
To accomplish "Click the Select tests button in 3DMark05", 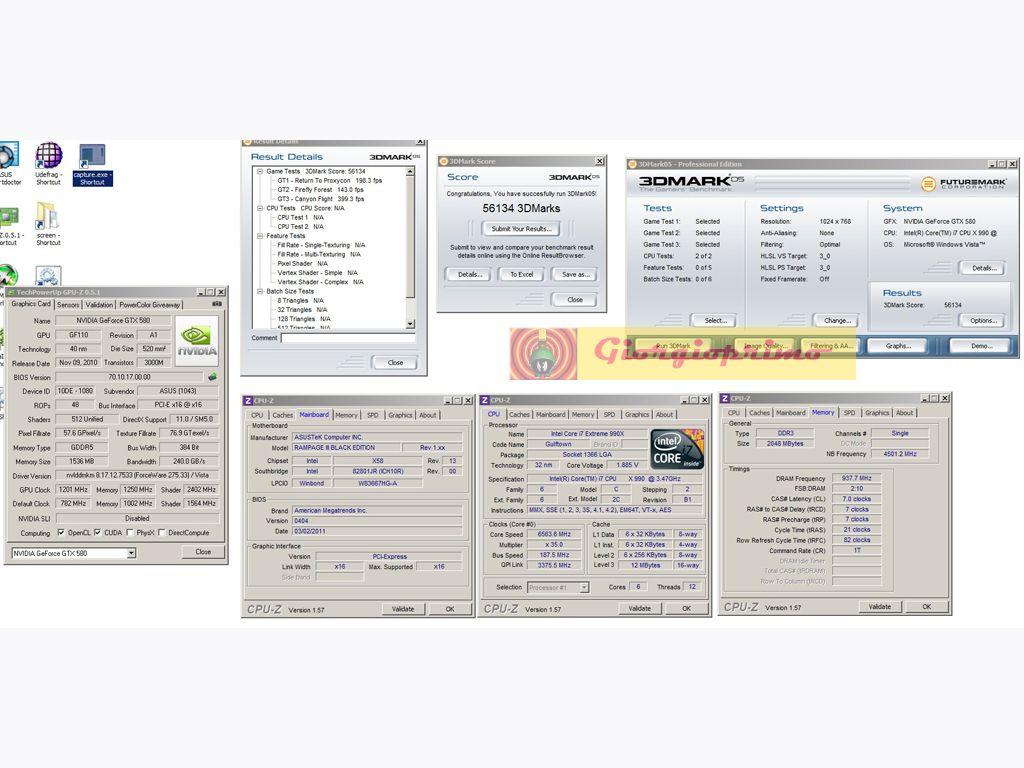I will click(x=715, y=321).
